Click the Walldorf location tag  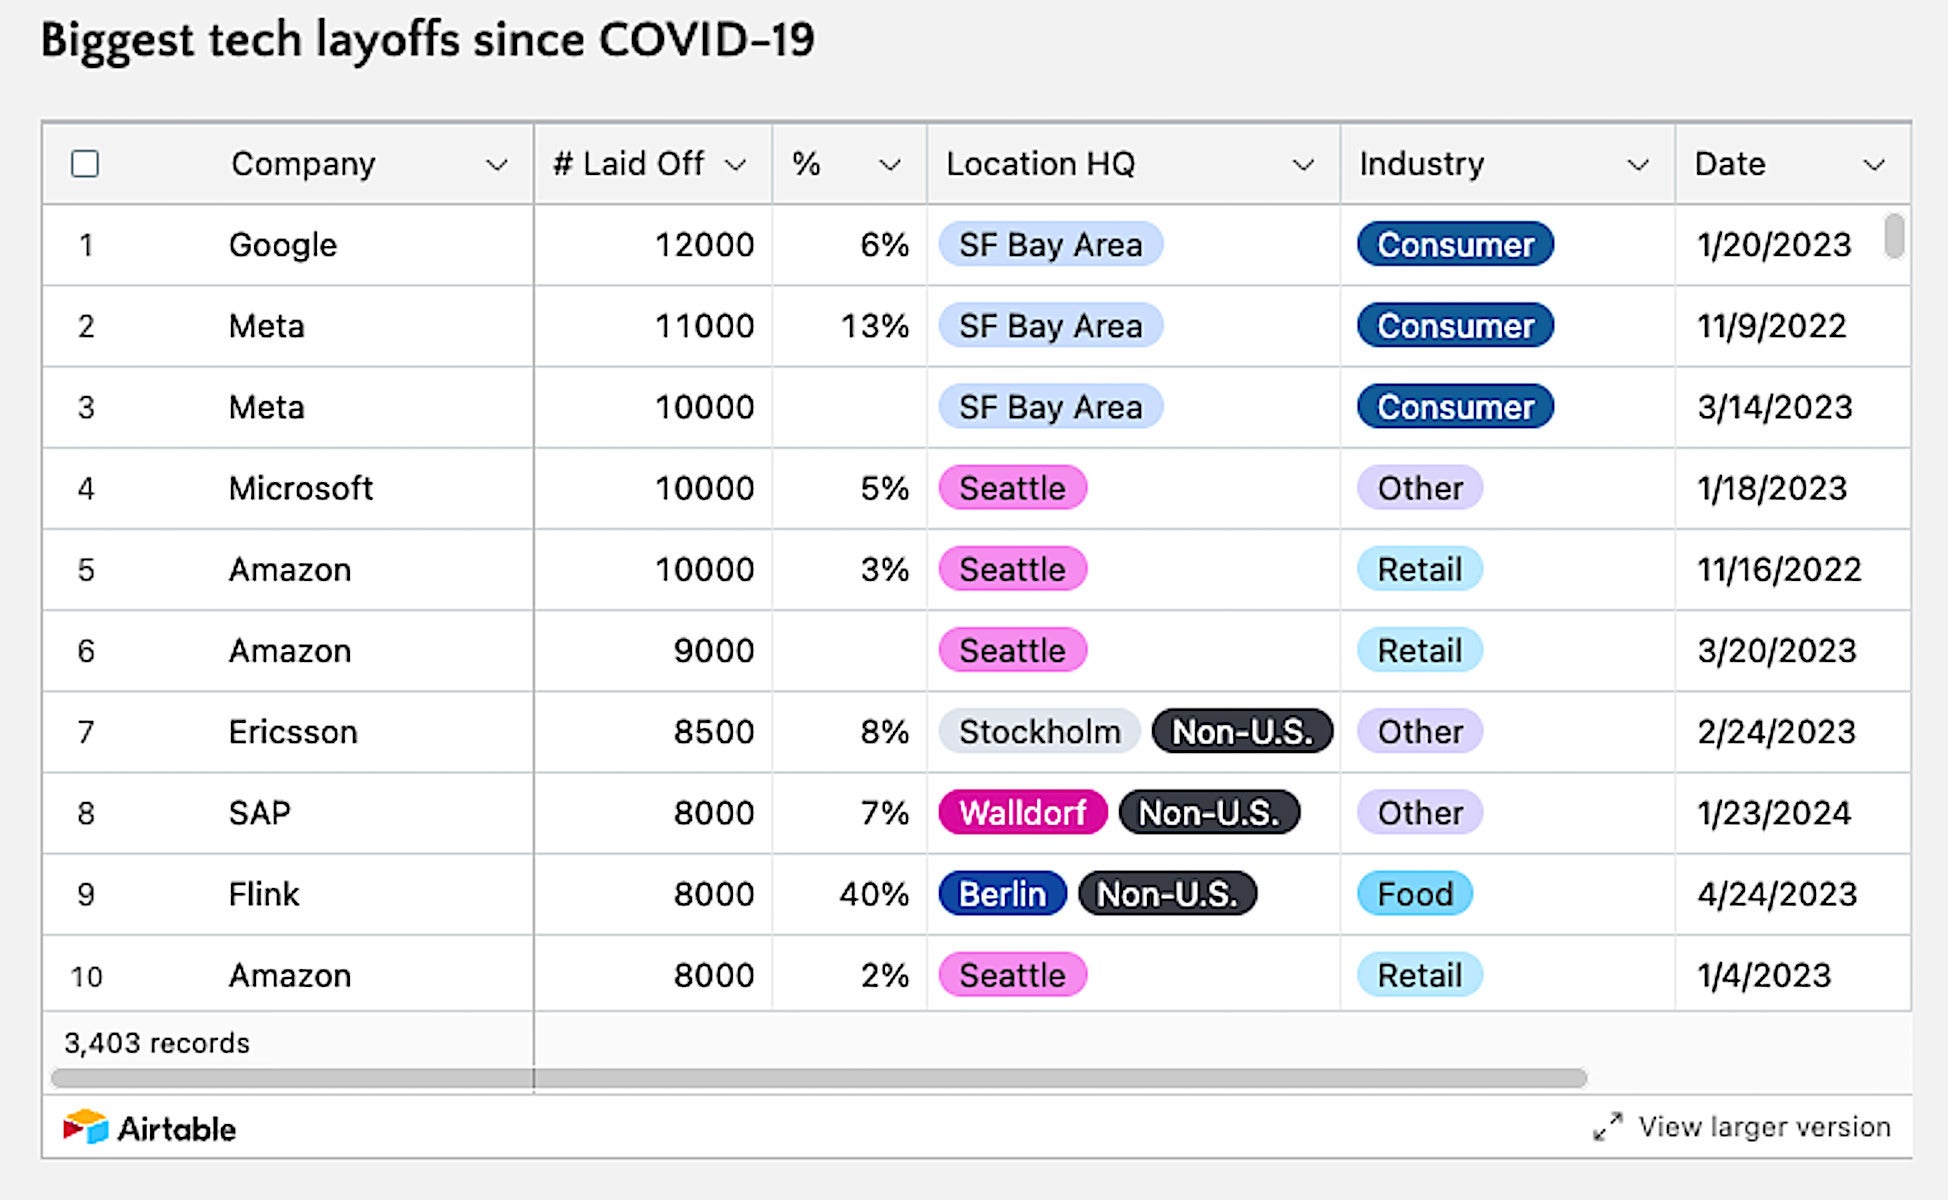(1022, 813)
